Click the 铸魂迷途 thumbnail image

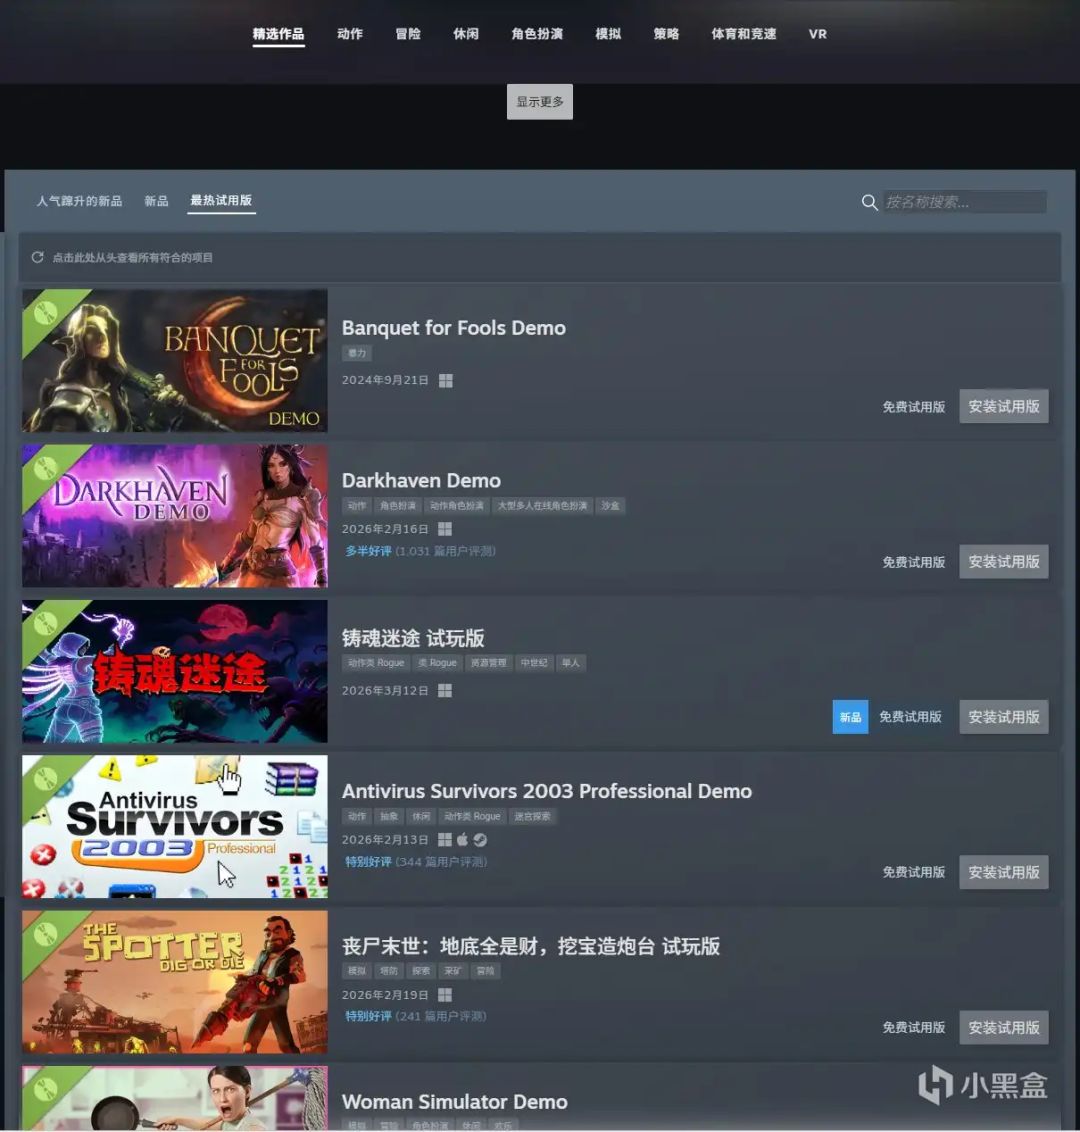coord(175,671)
